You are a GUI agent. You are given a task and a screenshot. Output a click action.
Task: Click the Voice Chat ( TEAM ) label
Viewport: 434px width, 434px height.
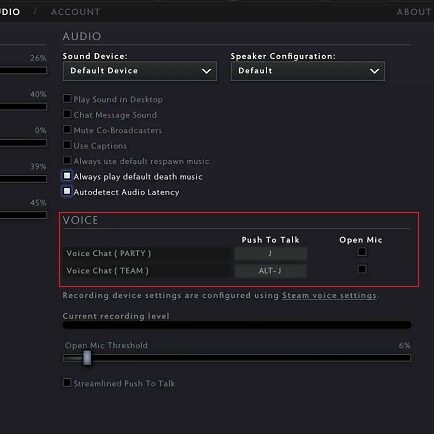pyautogui.click(x=107, y=271)
